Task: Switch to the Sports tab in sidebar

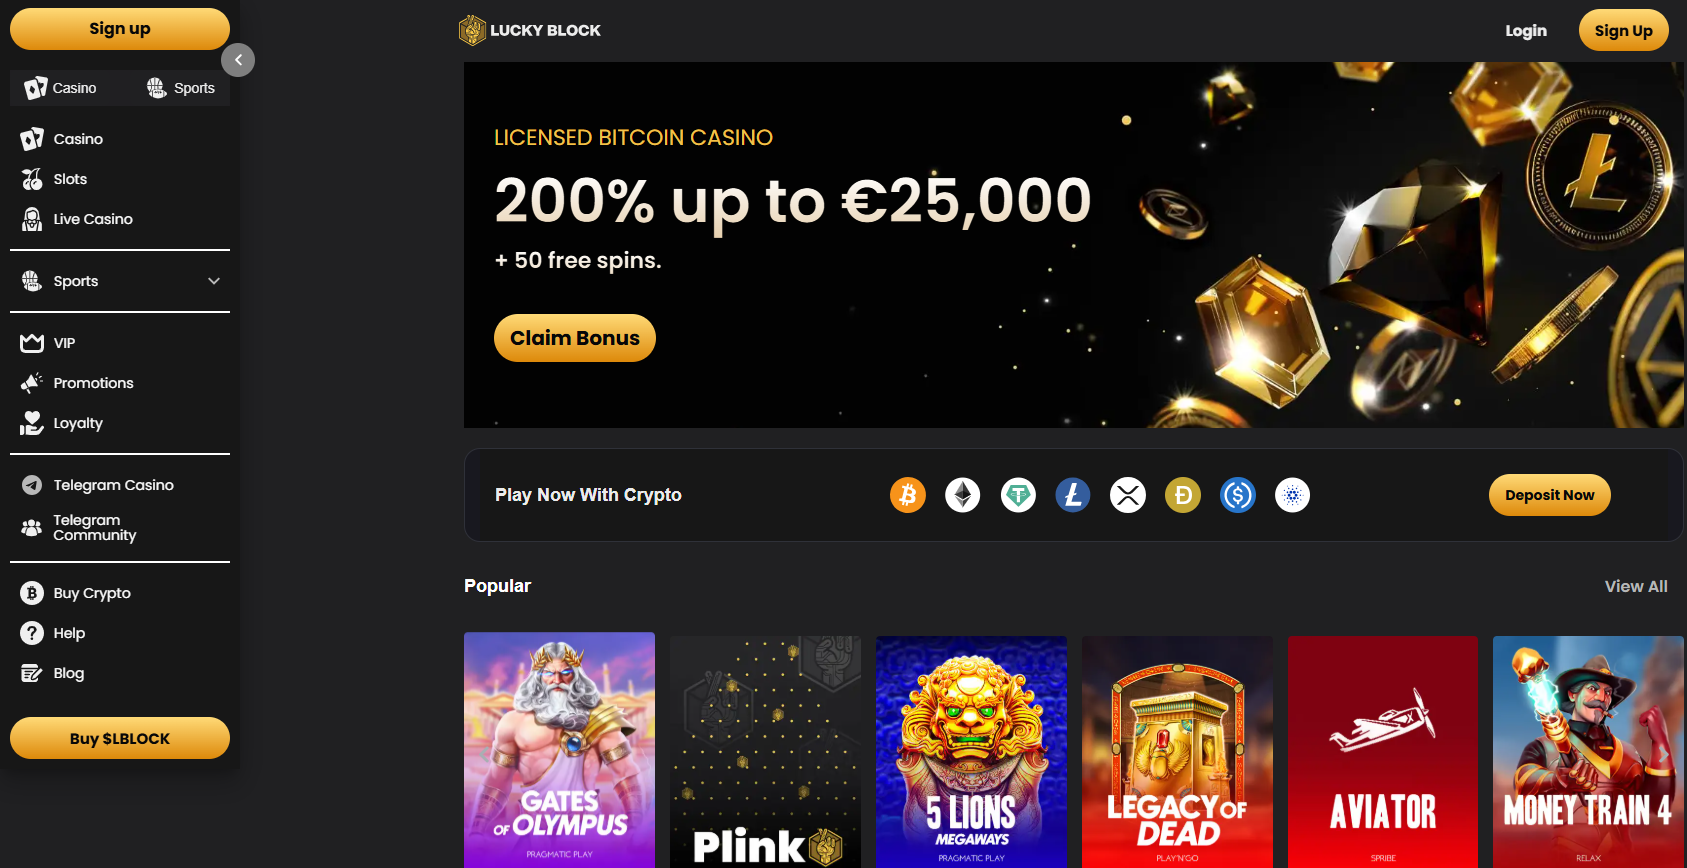Action: pos(180,88)
